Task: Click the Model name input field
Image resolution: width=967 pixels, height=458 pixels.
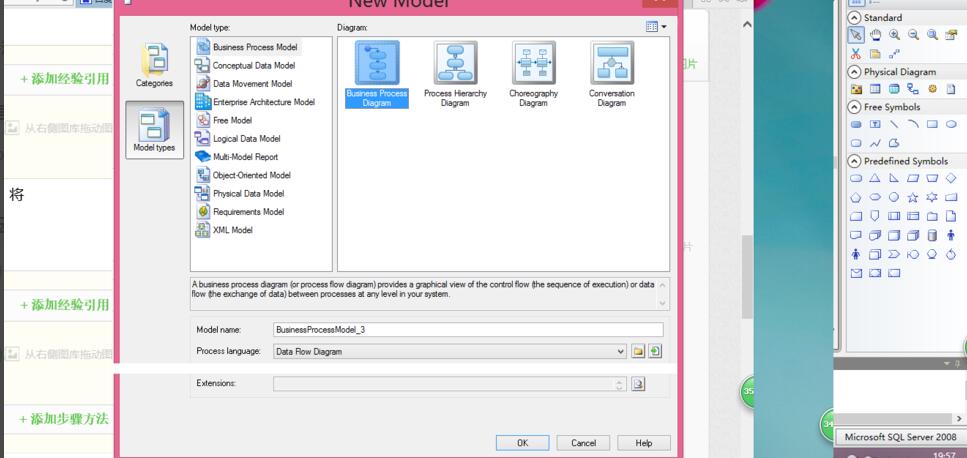Action: (467, 329)
